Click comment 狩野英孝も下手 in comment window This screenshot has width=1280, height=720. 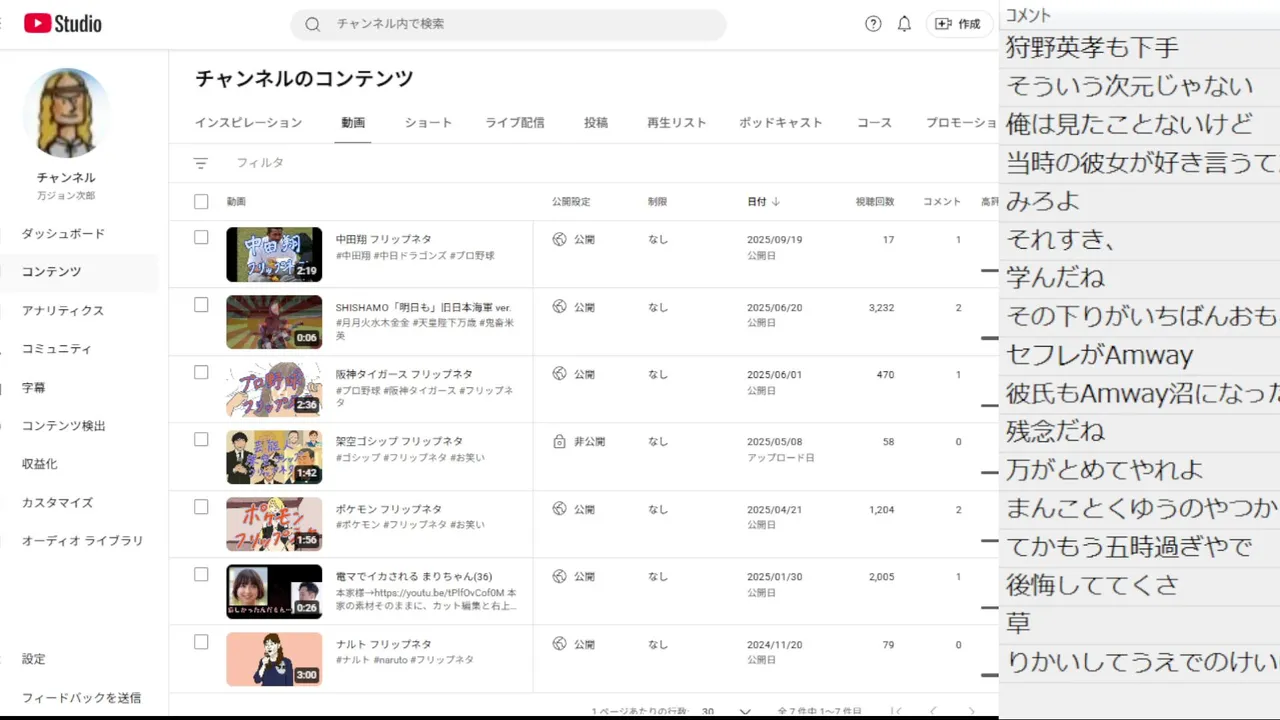tap(1092, 48)
